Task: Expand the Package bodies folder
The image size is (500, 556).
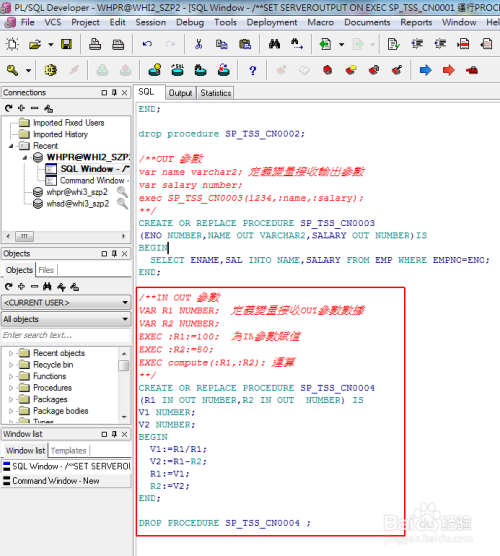Action: 11,411
